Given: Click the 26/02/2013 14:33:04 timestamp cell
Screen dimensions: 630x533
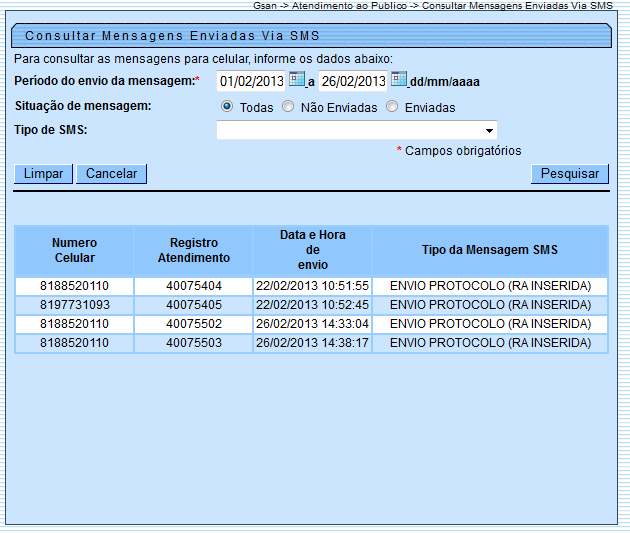Looking at the screenshot, I should point(312,324).
